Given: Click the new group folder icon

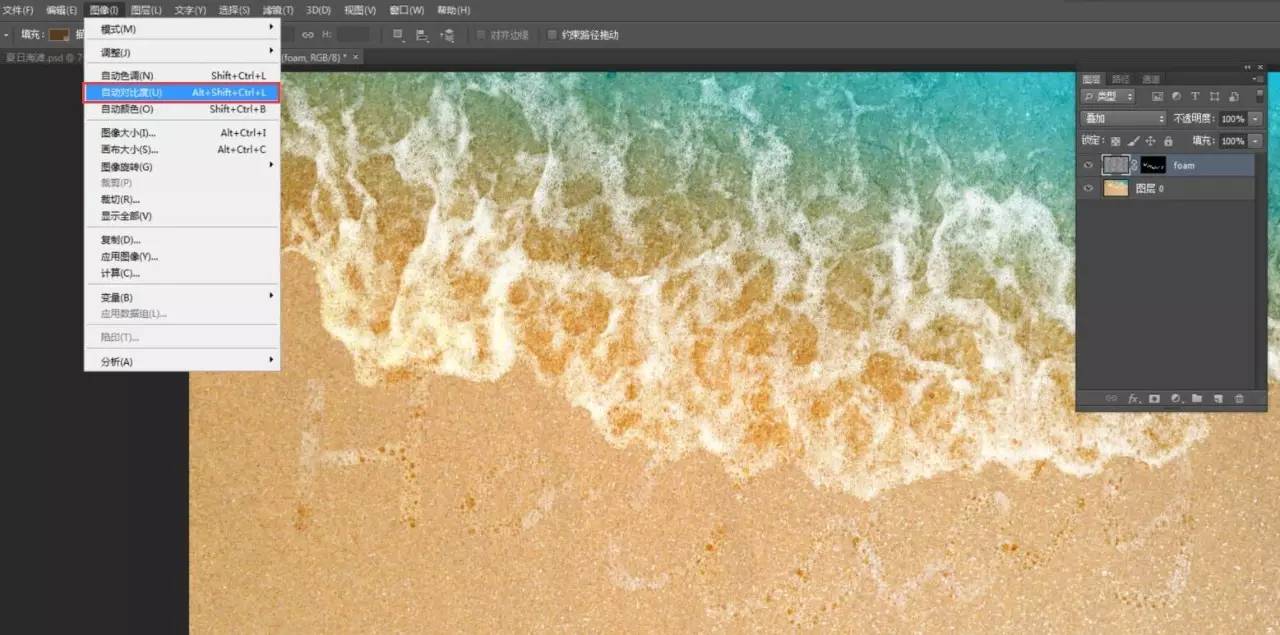Looking at the screenshot, I should pos(1197,398).
